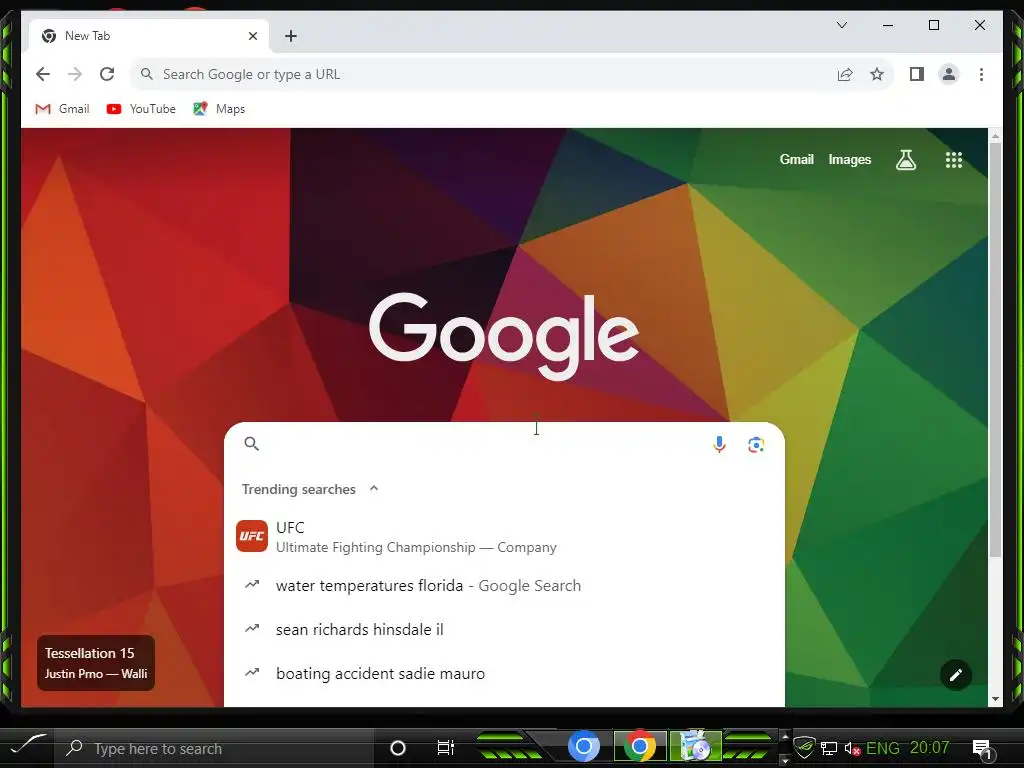Choose 'sean richards hinsdale il' suggestion
The width and height of the screenshot is (1024, 768).
pos(504,630)
